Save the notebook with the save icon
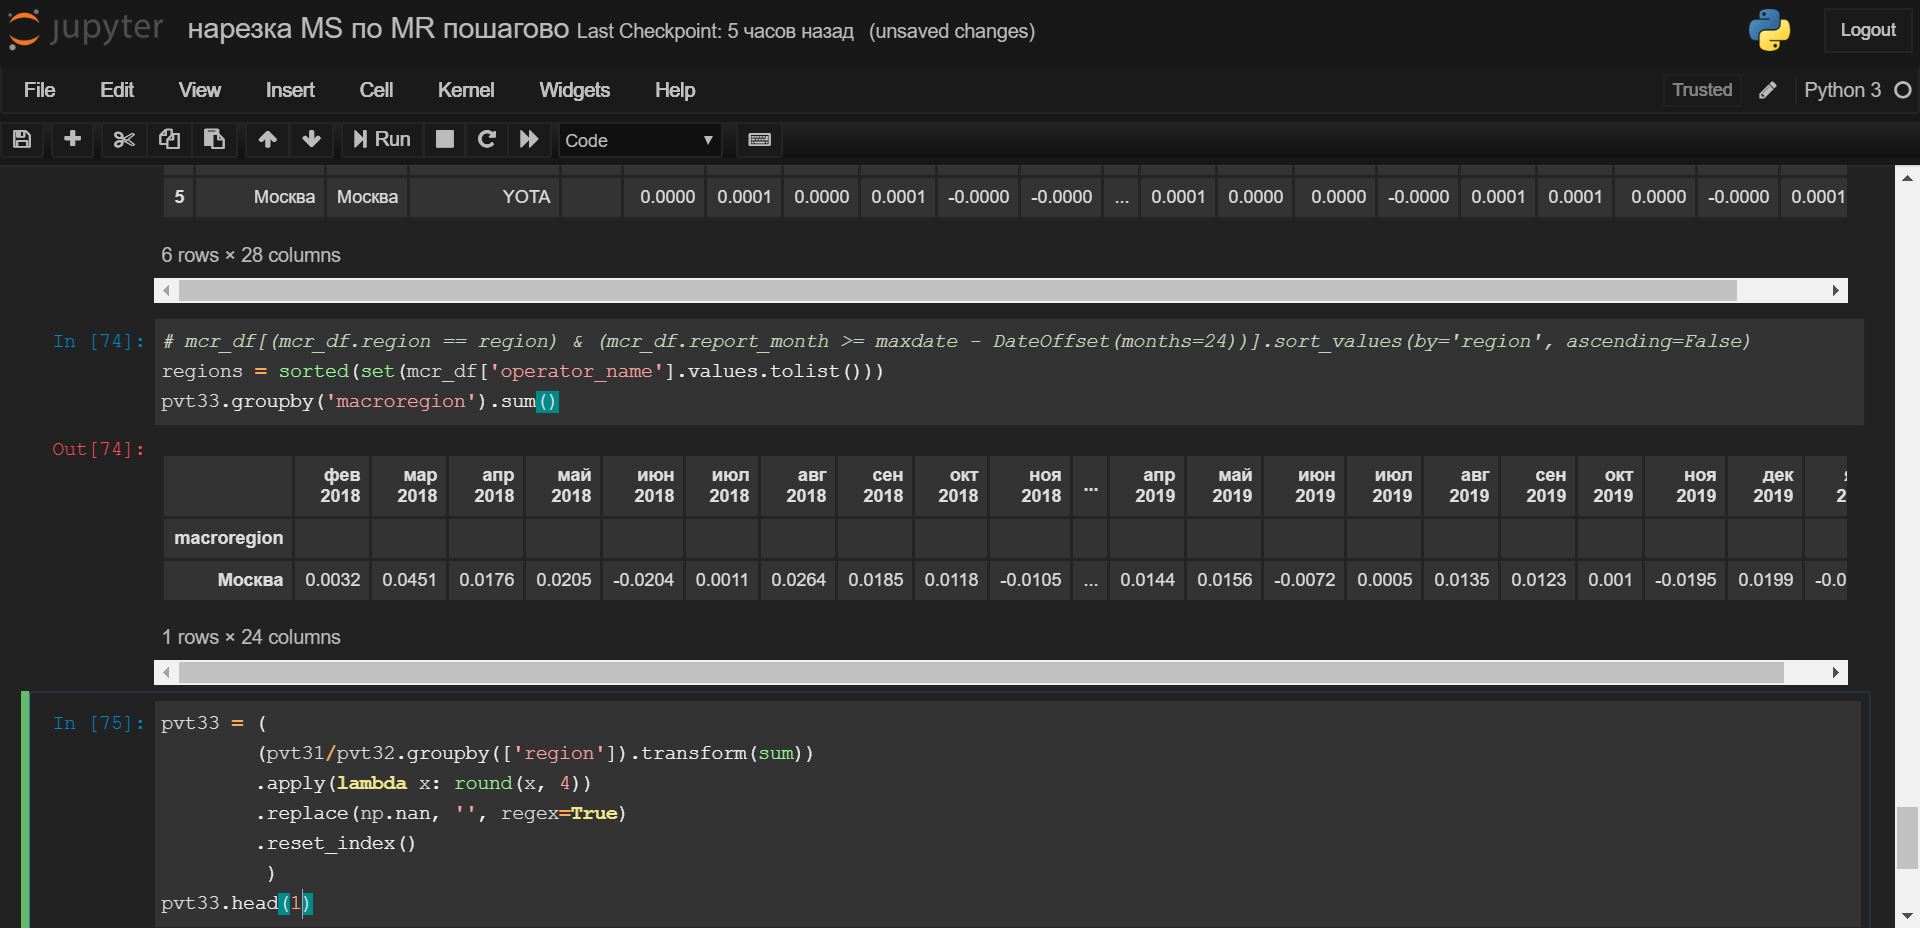1920x928 pixels. tap(21, 140)
